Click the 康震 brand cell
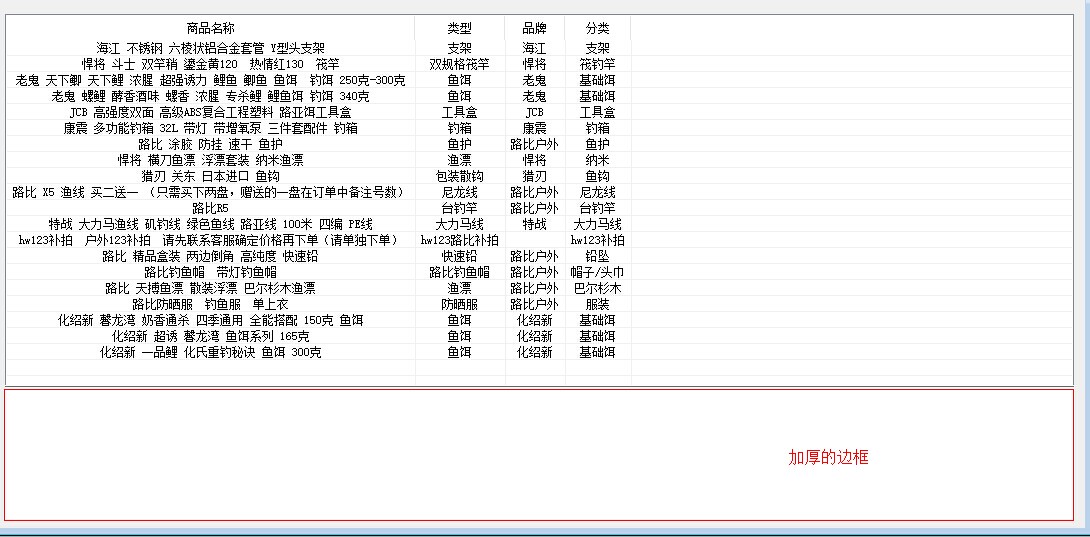Screen dimensions: 1090x537 [x=535, y=128]
